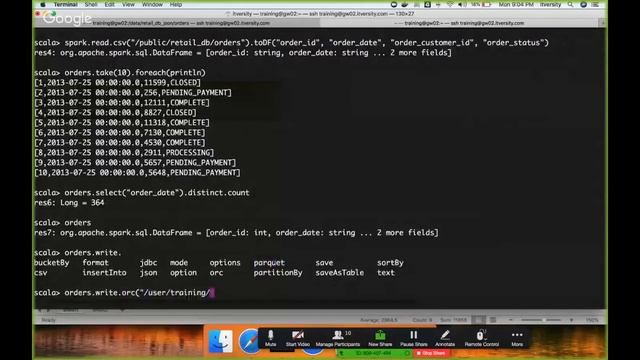Click the 'res6: Long = 364' output line
Image resolution: width=640 pixels, height=360 pixels.
pyautogui.click(x=69, y=202)
